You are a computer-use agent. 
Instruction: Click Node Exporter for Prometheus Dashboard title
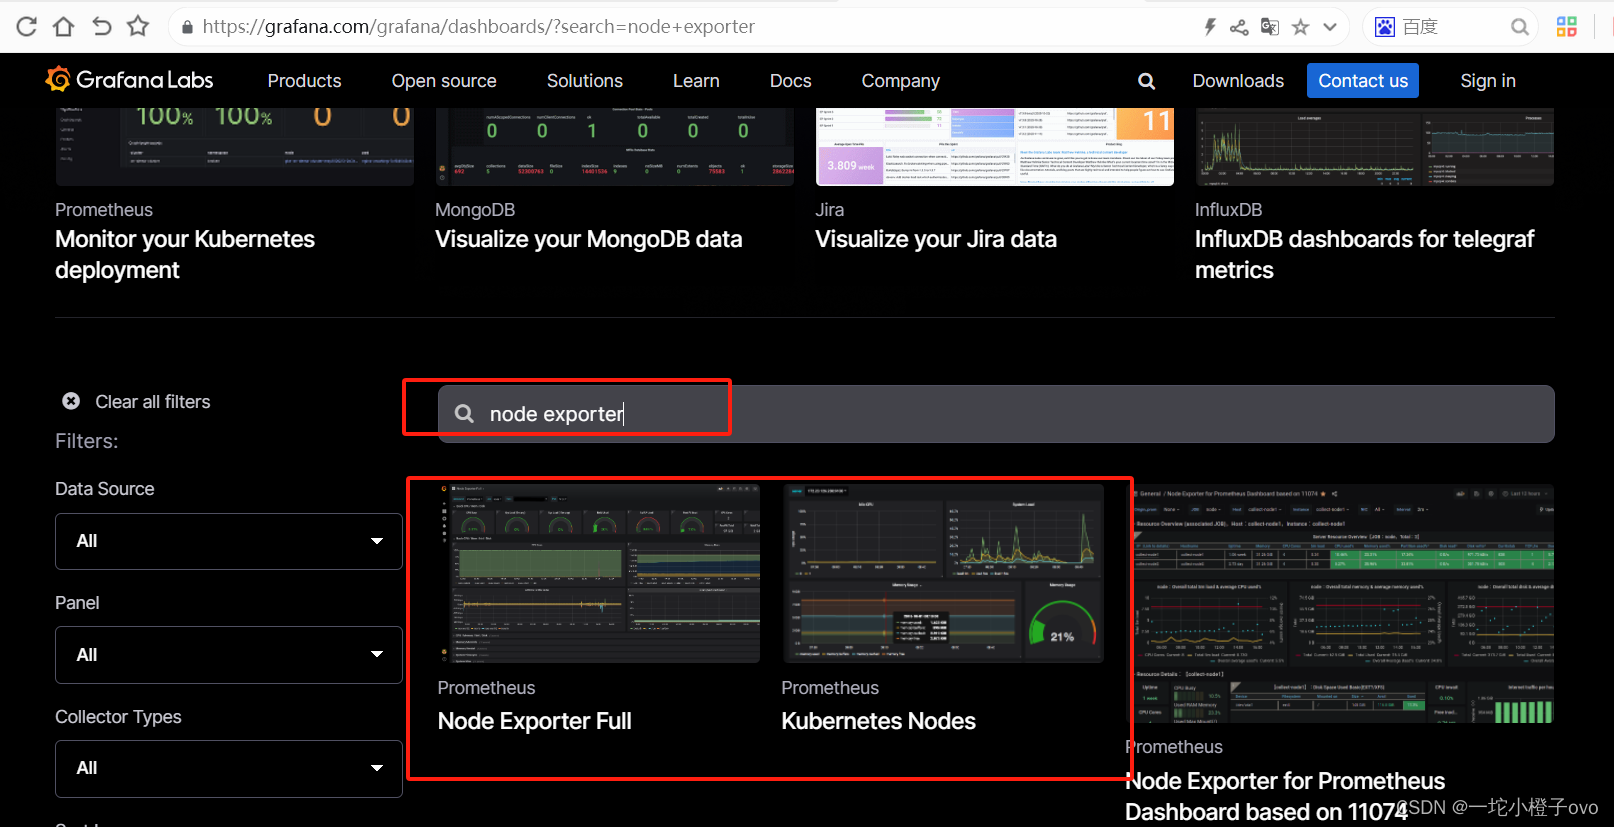(1285, 796)
